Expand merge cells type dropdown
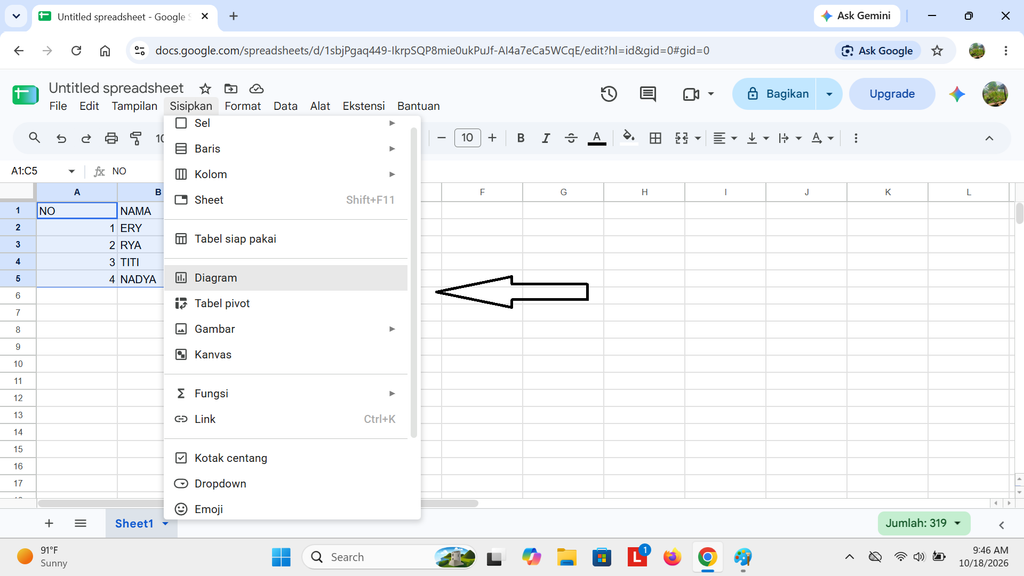The width and height of the screenshot is (1024, 576). coord(697,138)
